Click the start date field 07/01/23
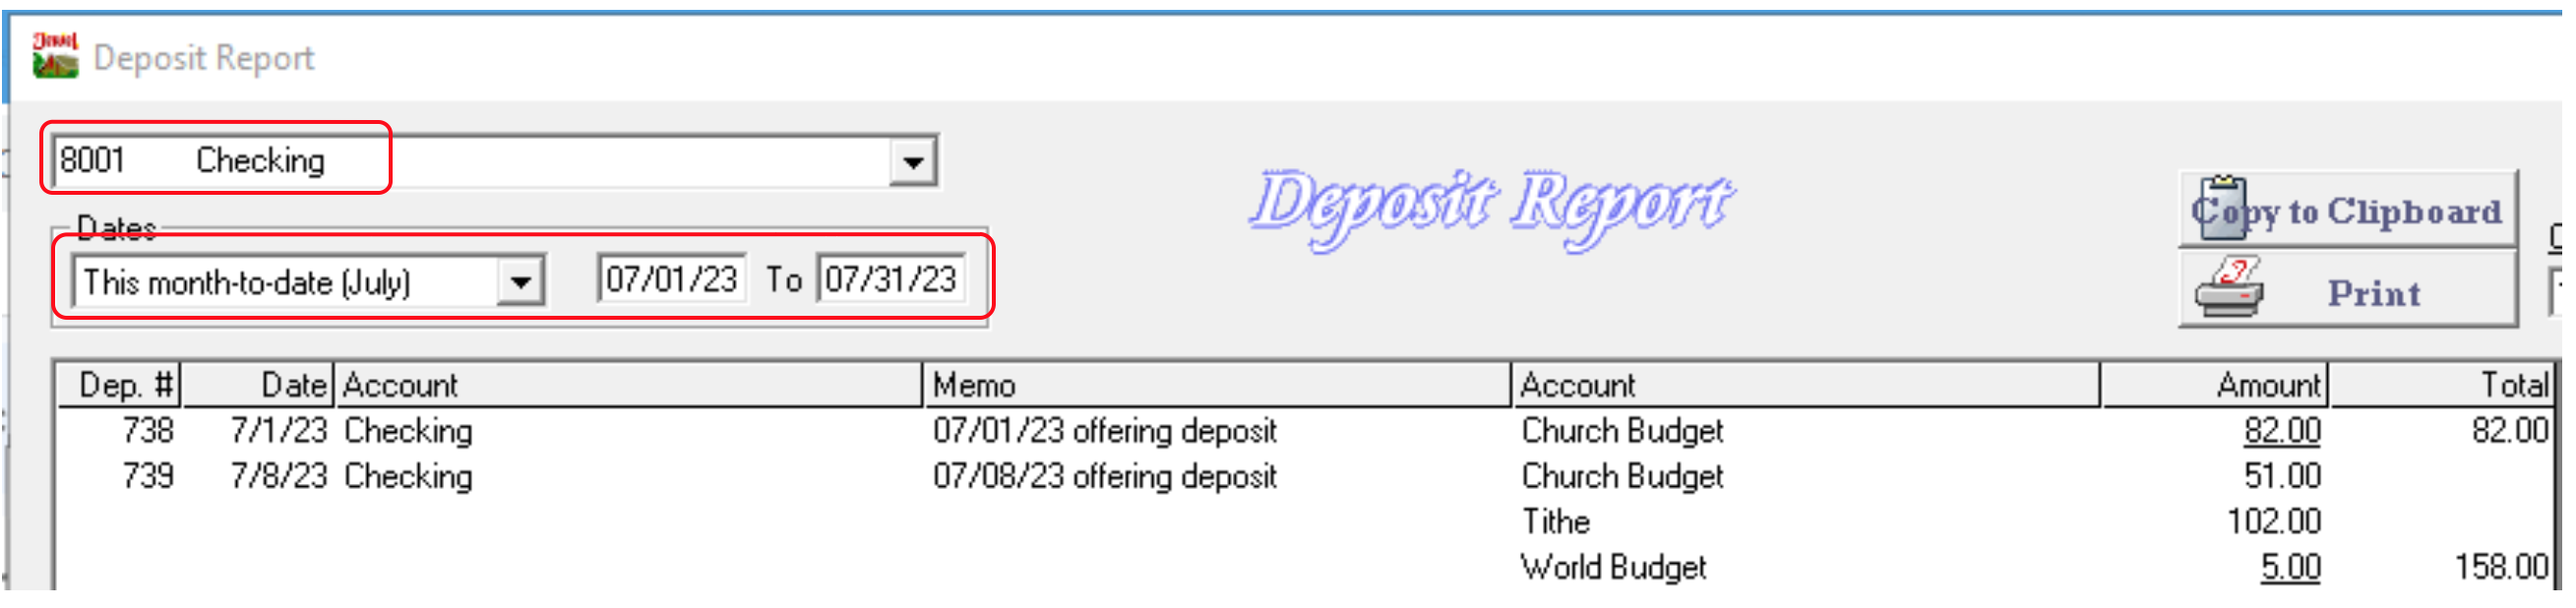The height and width of the screenshot is (608, 2576). (672, 280)
